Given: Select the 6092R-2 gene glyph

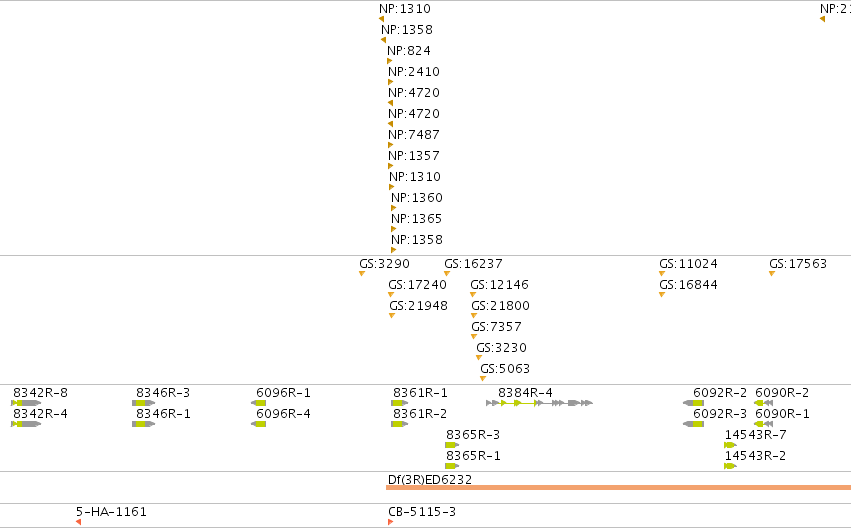Looking at the screenshot, I should 693,403.
